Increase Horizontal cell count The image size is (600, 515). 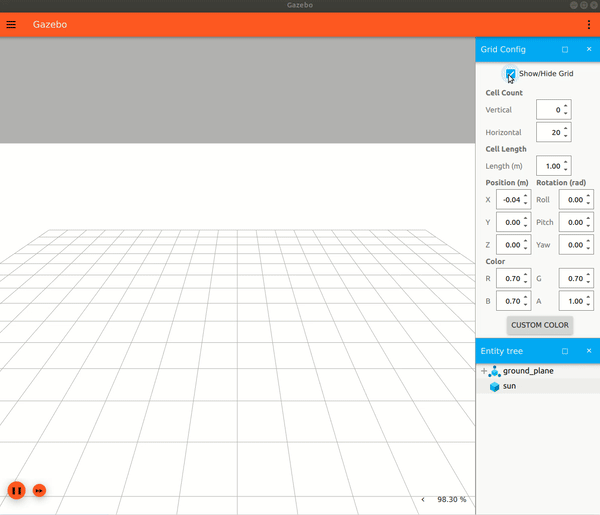point(566,129)
